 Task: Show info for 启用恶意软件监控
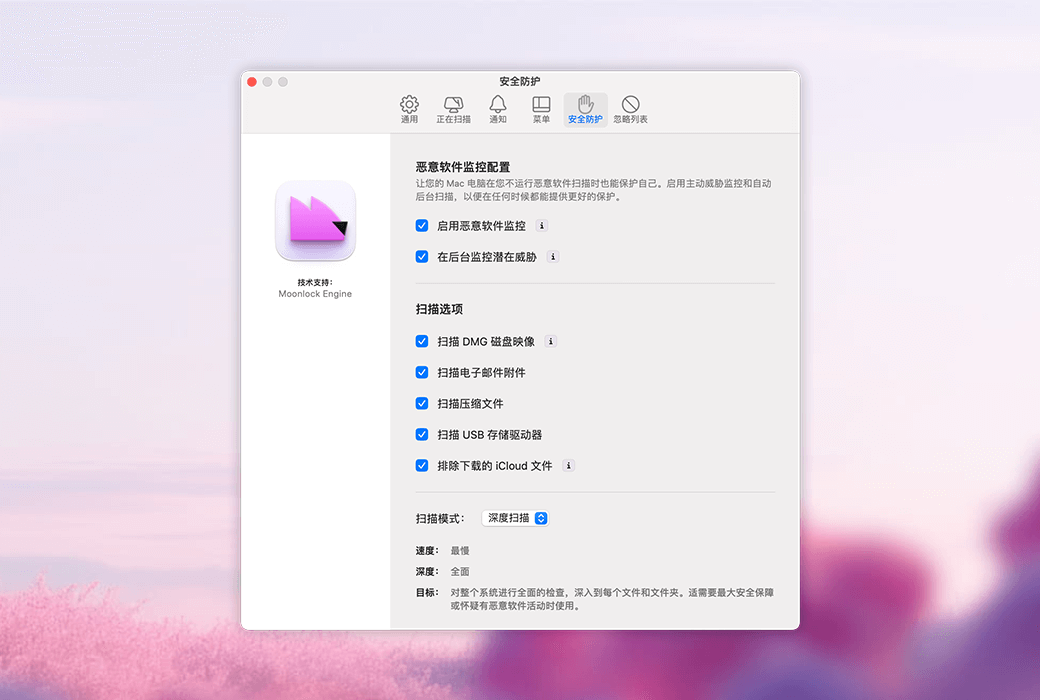pyautogui.click(x=542, y=226)
